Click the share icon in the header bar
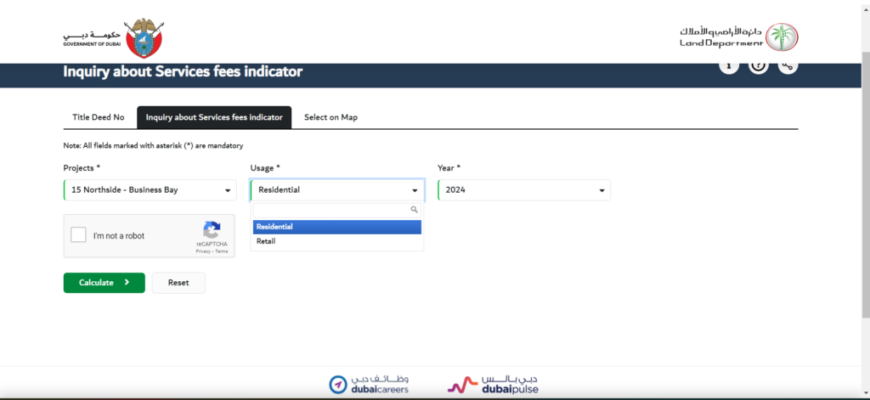 (x=788, y=66)
